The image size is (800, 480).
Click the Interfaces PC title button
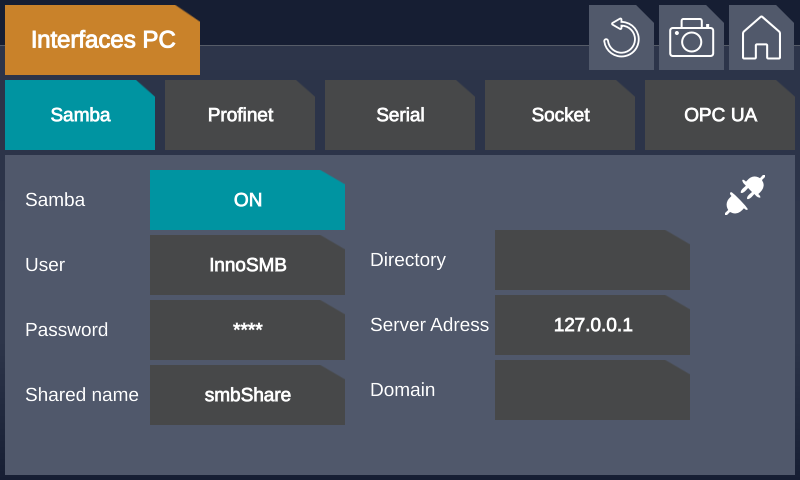pyautogui.click(x=102, y=40)
